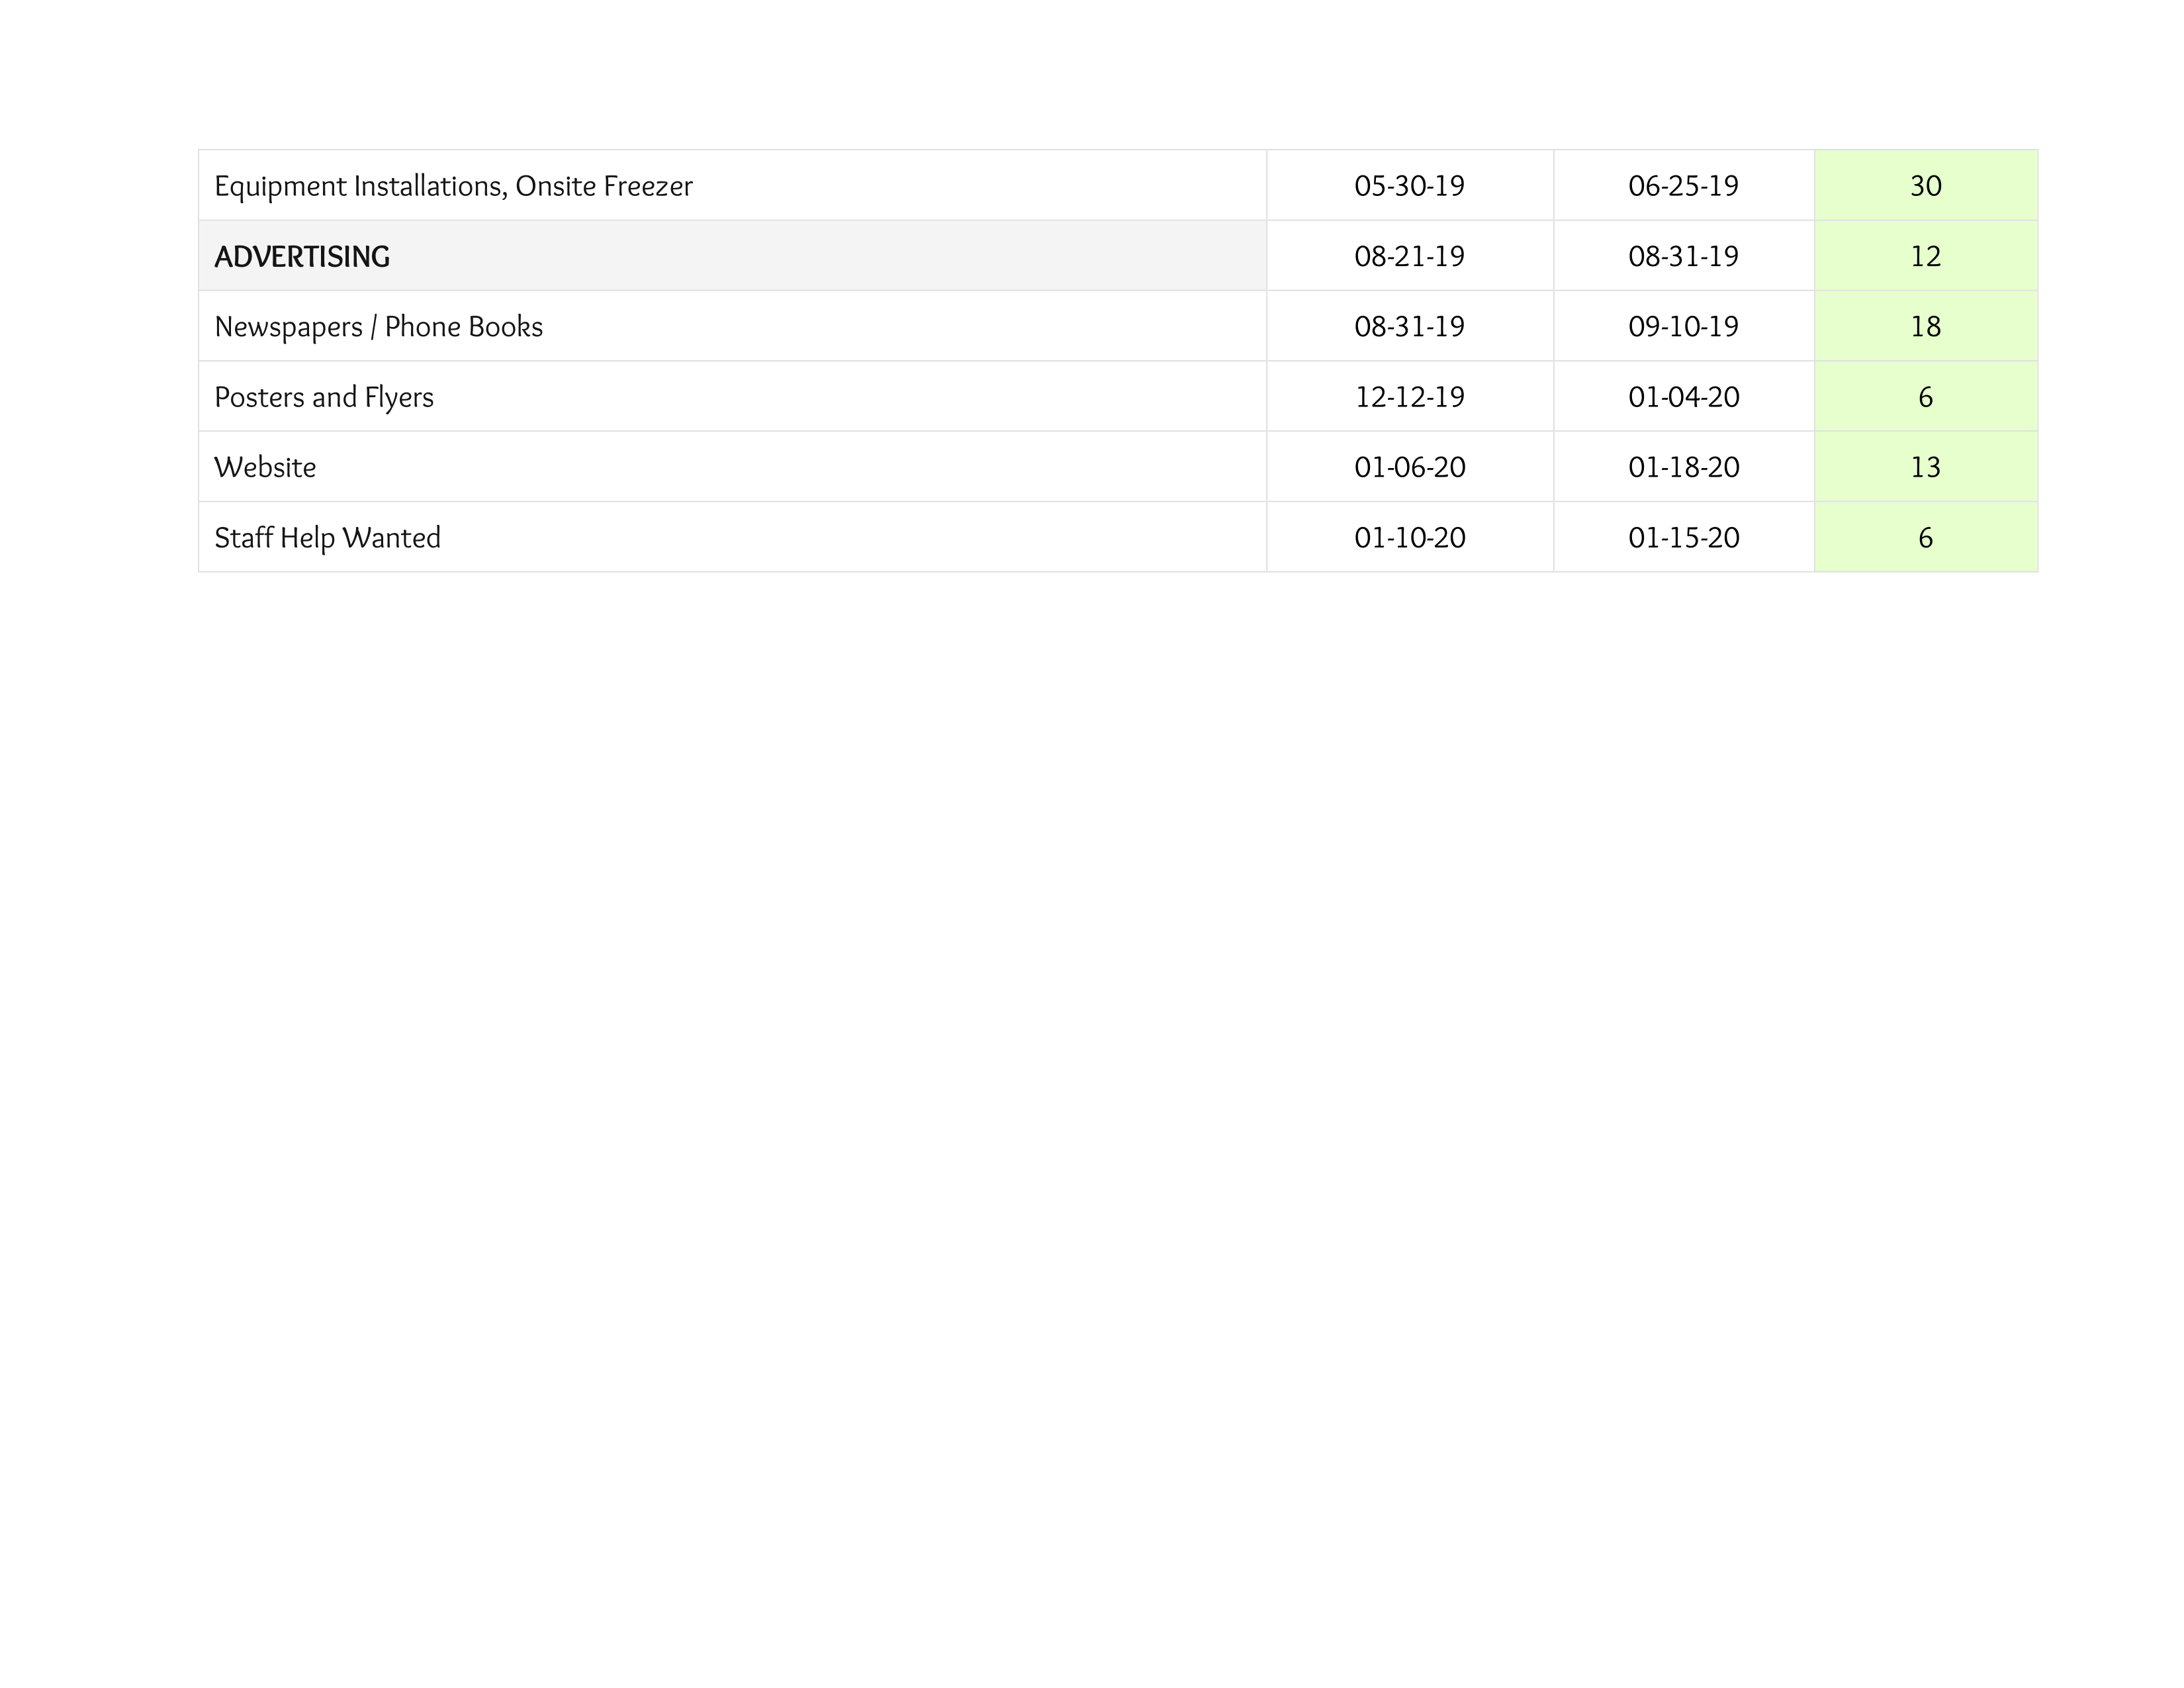Select the Newspapers / Phone Books row label
This screenshot has width=2184, height=1688.
(x=378, y=327)
